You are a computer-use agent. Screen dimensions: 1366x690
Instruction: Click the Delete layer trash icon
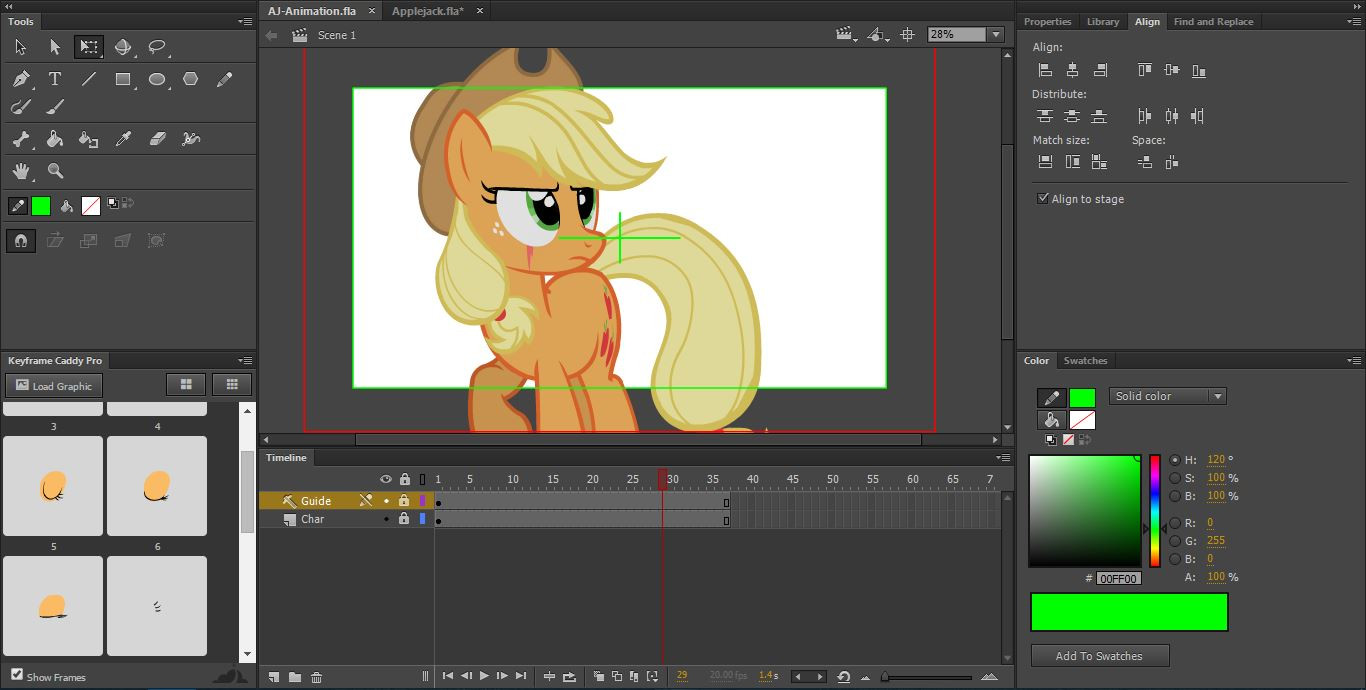[x=317, y=677]
